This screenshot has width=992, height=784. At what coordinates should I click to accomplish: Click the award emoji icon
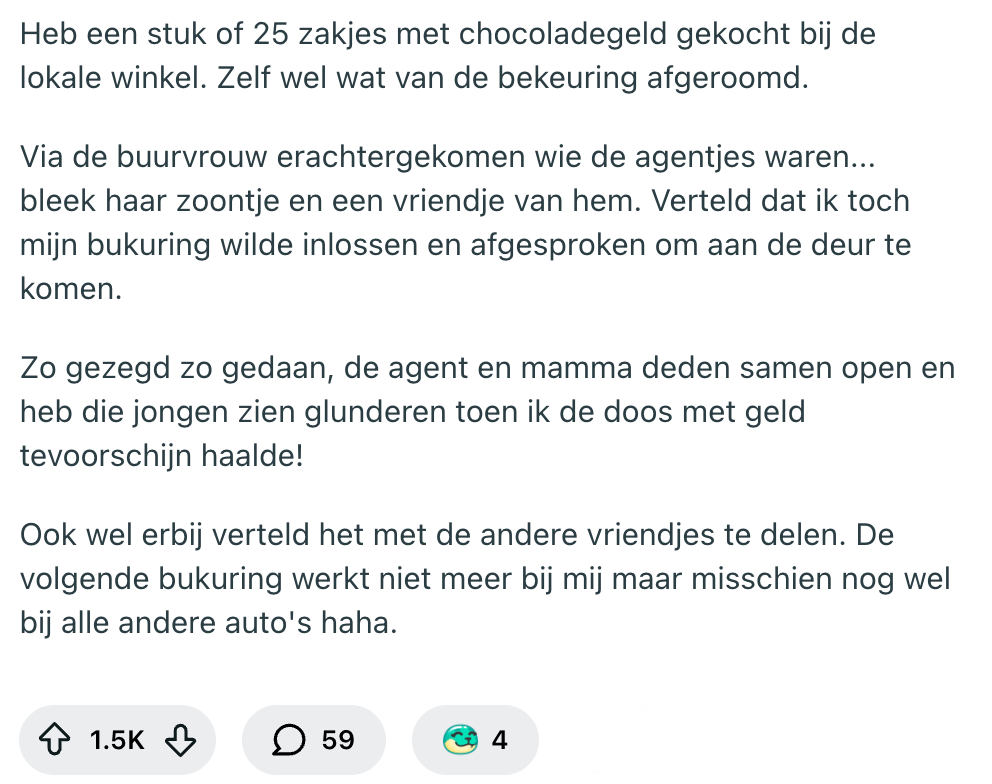coord(460,740)
